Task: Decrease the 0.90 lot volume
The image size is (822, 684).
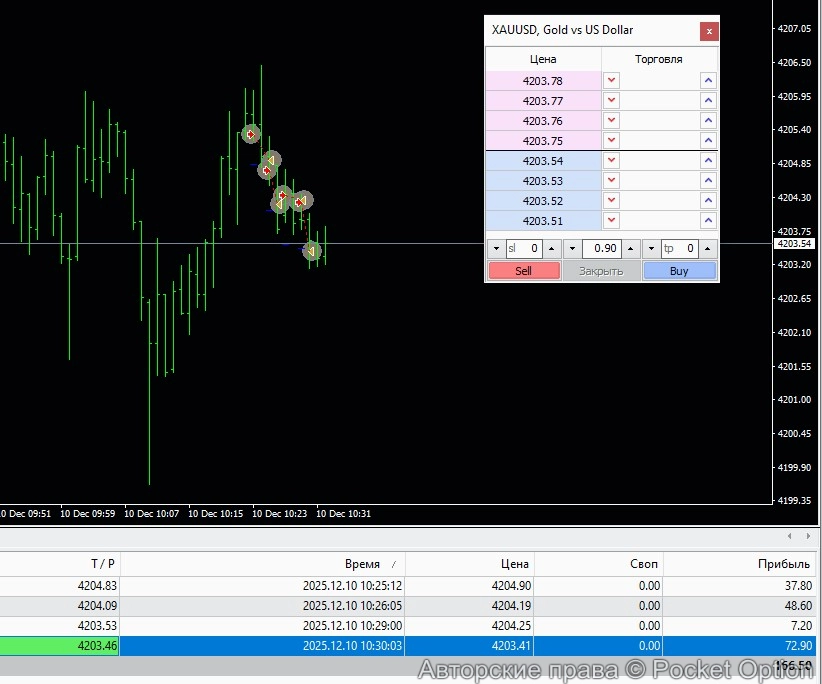Action: 572,249
